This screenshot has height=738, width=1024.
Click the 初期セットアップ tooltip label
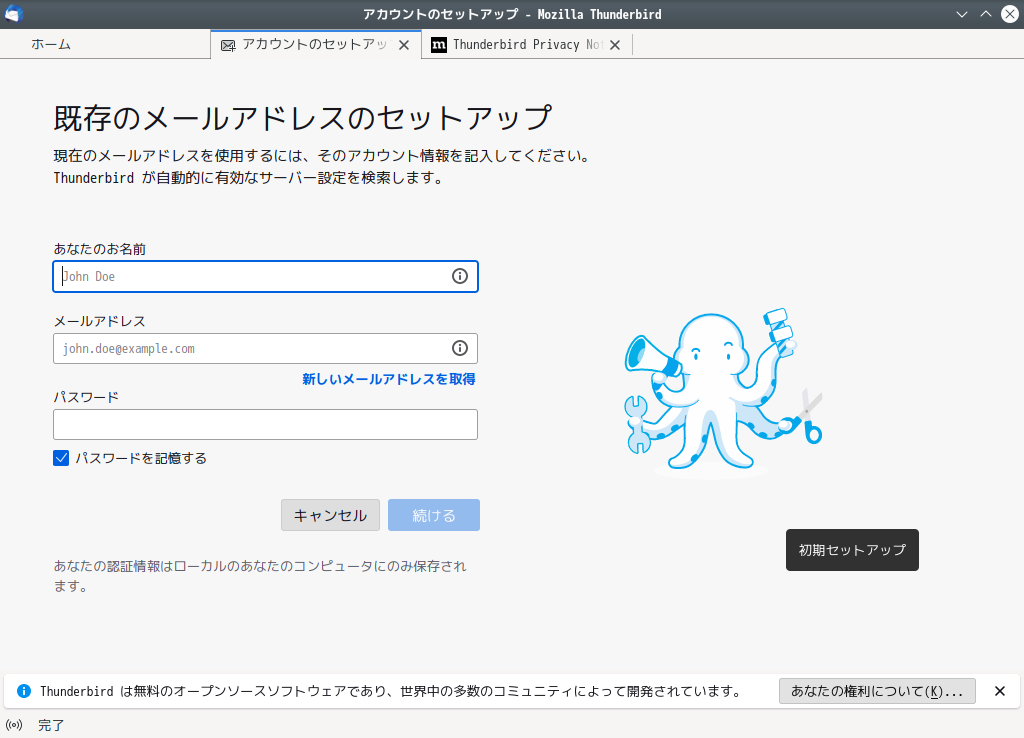pos(852,550)
